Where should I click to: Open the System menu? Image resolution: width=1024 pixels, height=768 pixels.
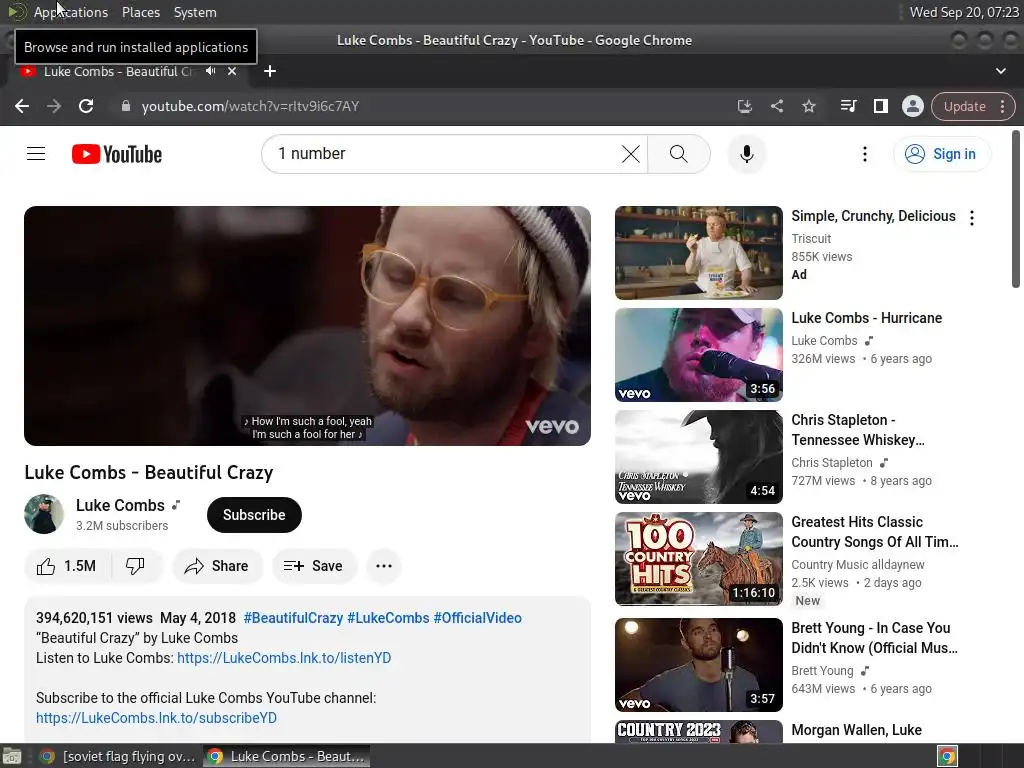click(195, 12)
